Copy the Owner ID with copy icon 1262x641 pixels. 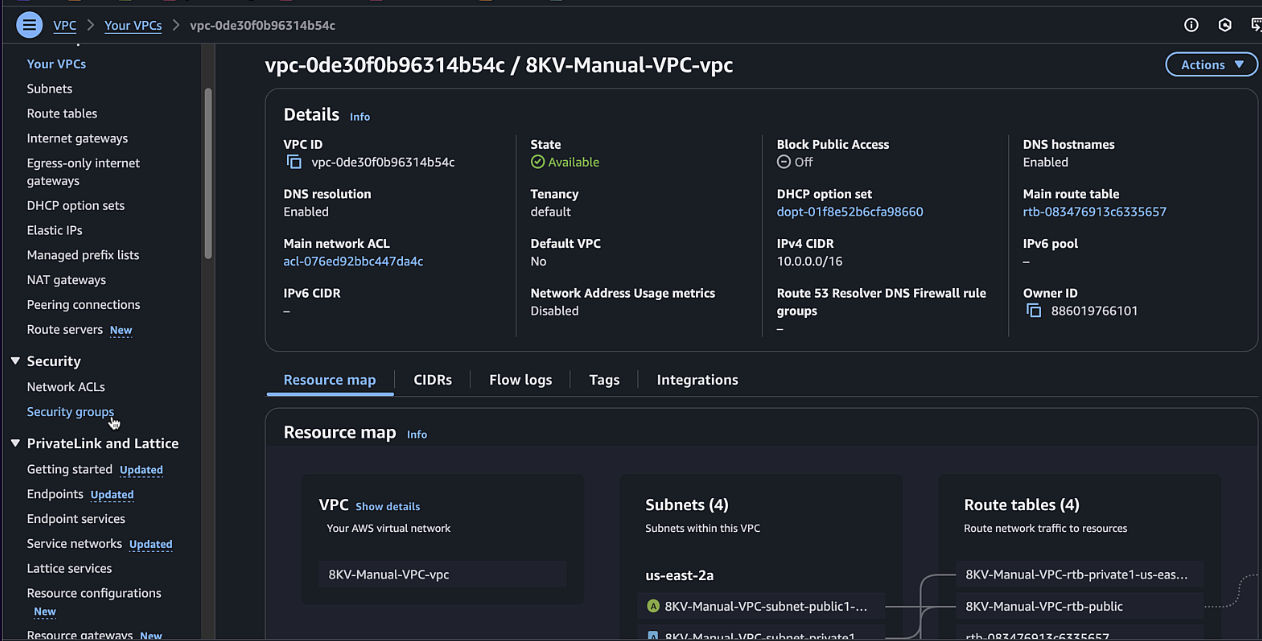pos(1034,311)
